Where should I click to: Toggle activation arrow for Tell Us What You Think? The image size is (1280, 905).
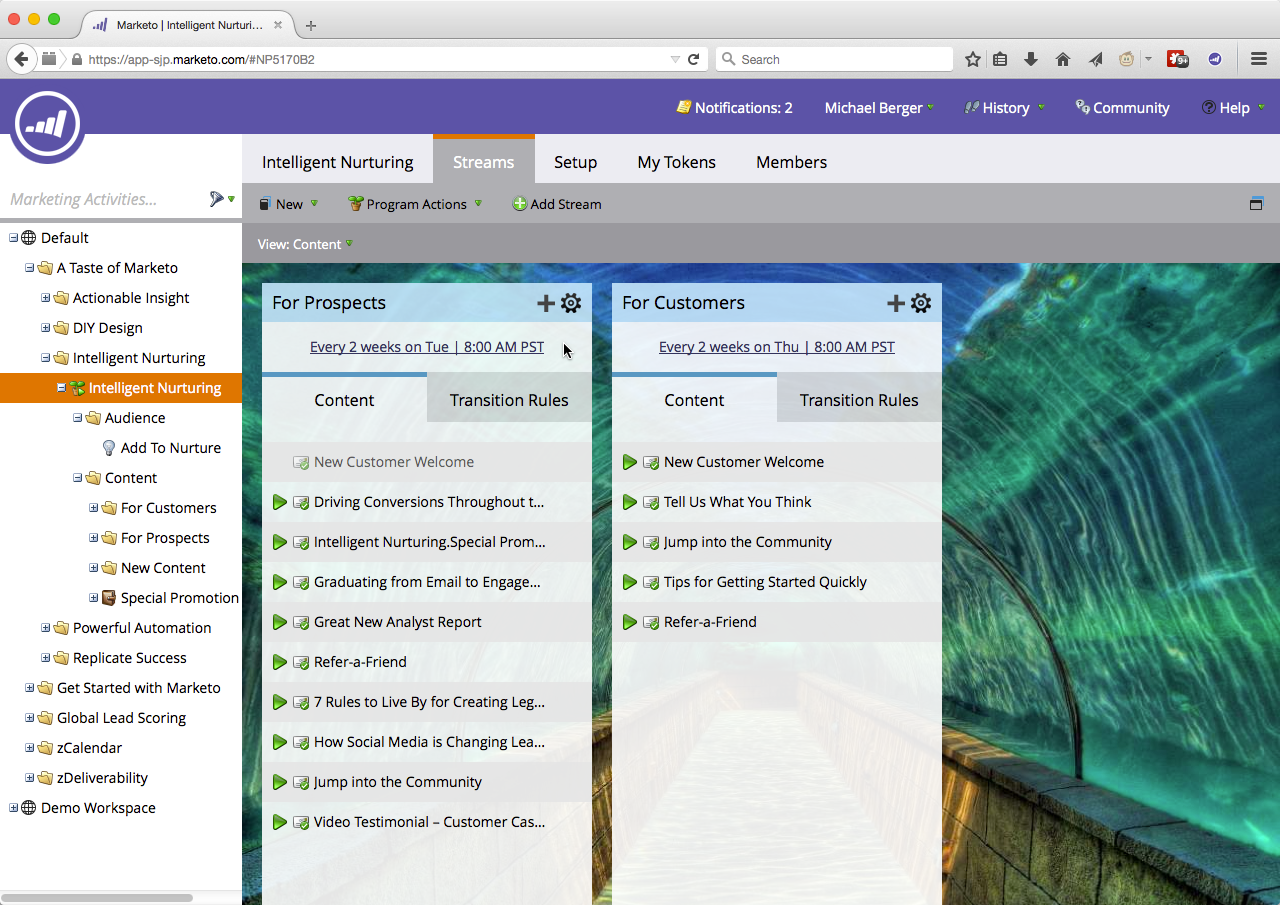point(629,502)
